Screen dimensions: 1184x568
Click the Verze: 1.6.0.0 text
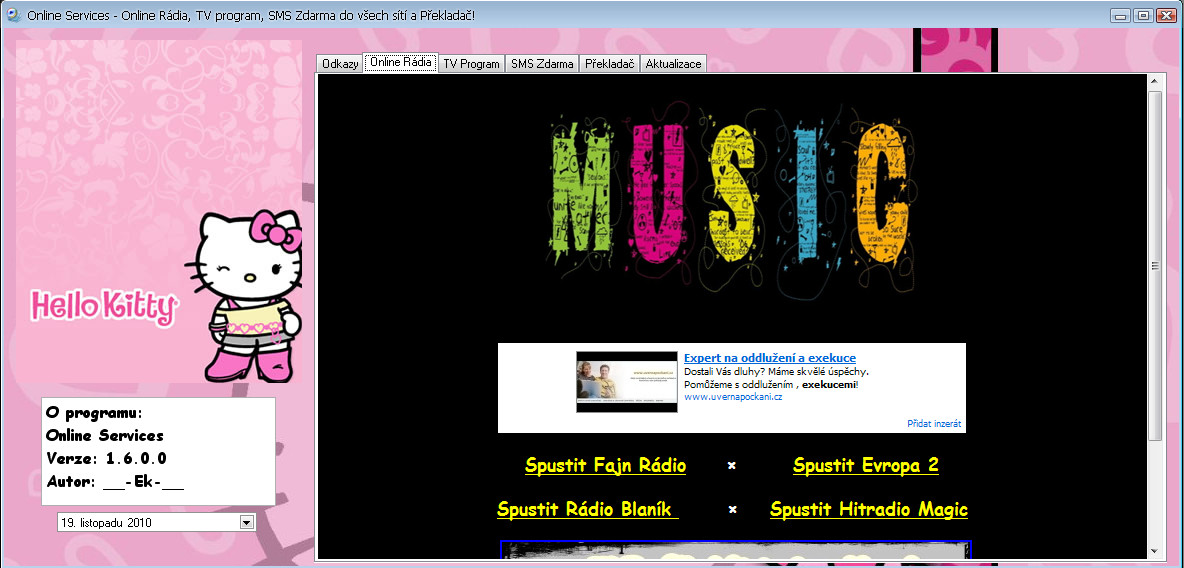pos(106,458)
